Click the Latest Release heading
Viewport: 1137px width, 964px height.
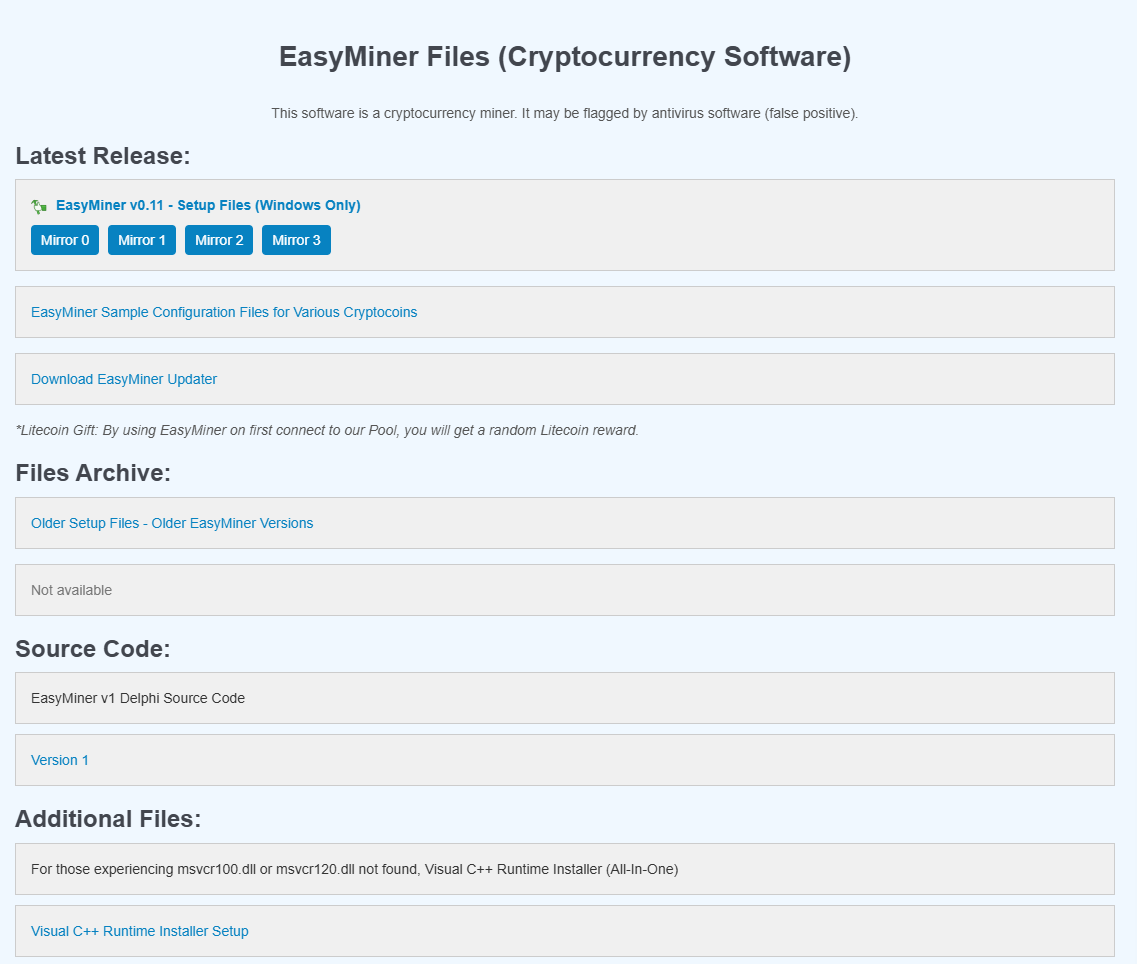pos(103,156)
